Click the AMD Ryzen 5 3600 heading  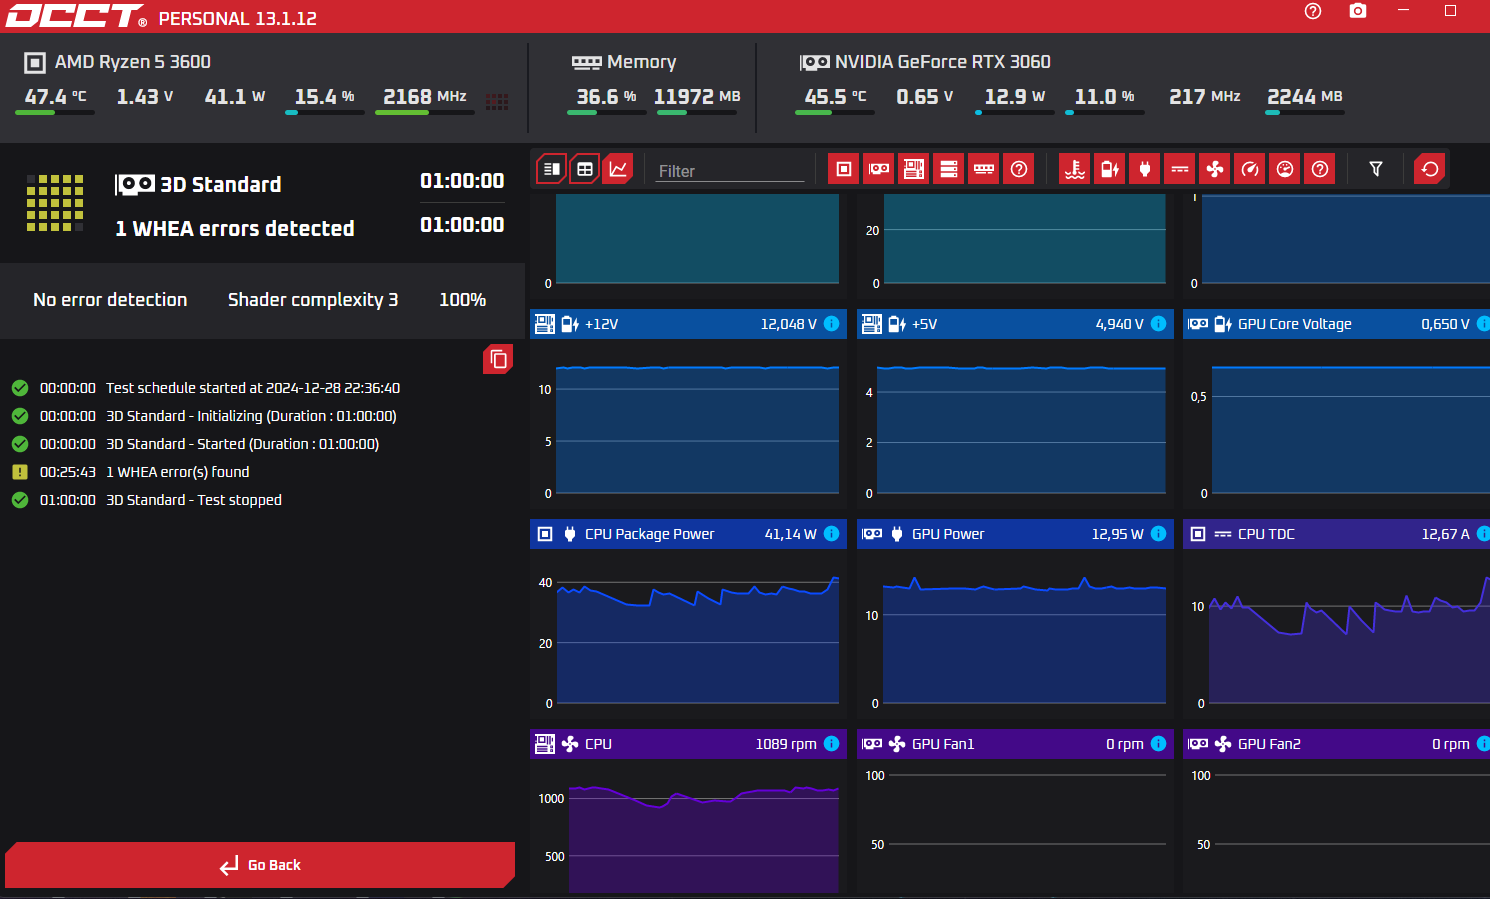click(132, 62)
